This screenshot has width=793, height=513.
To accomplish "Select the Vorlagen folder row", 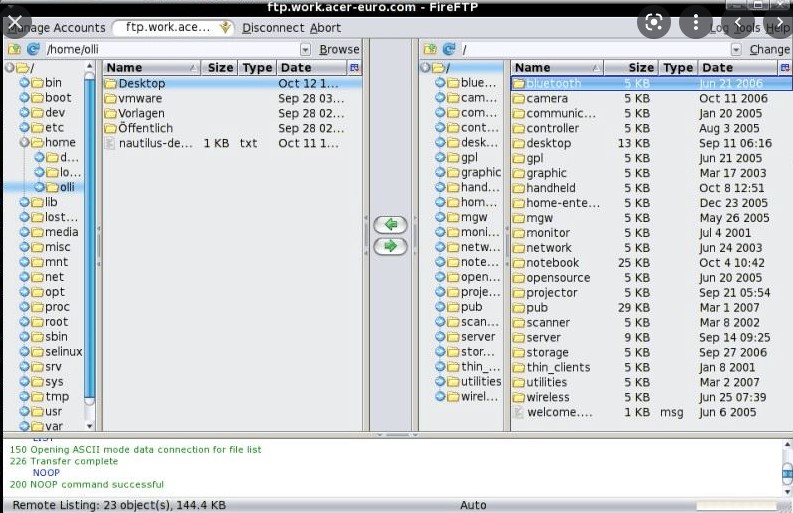I will (232, 113).
